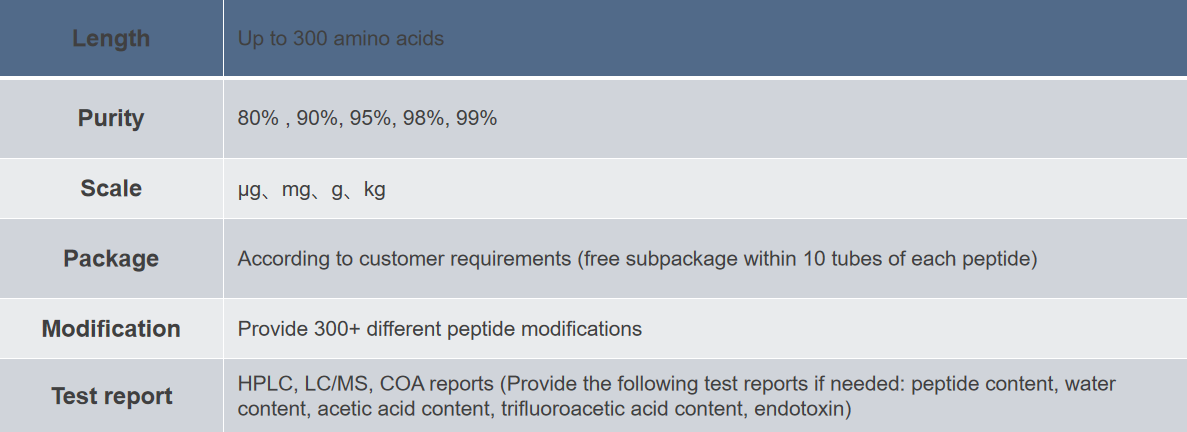Click the scale units μg, mg, g, kg
1187x432 pixels.
tap(312, 189)
